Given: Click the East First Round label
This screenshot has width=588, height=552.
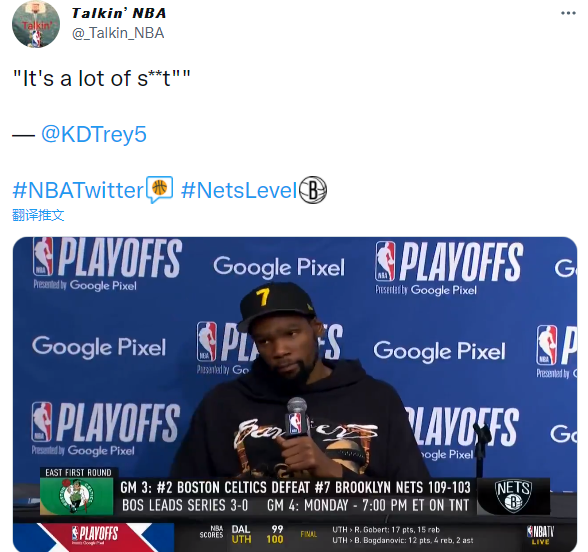Looking at the screenshot, I should pyautogui.click(x=78, y=472).
